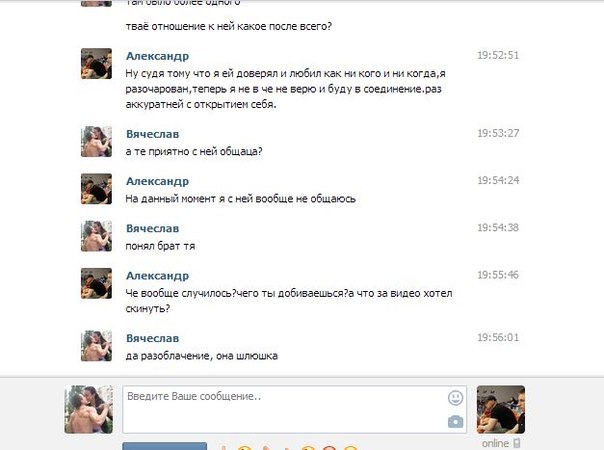
Task: Open Александр name link at 19:55:46
Action: (x=158, y=276)
